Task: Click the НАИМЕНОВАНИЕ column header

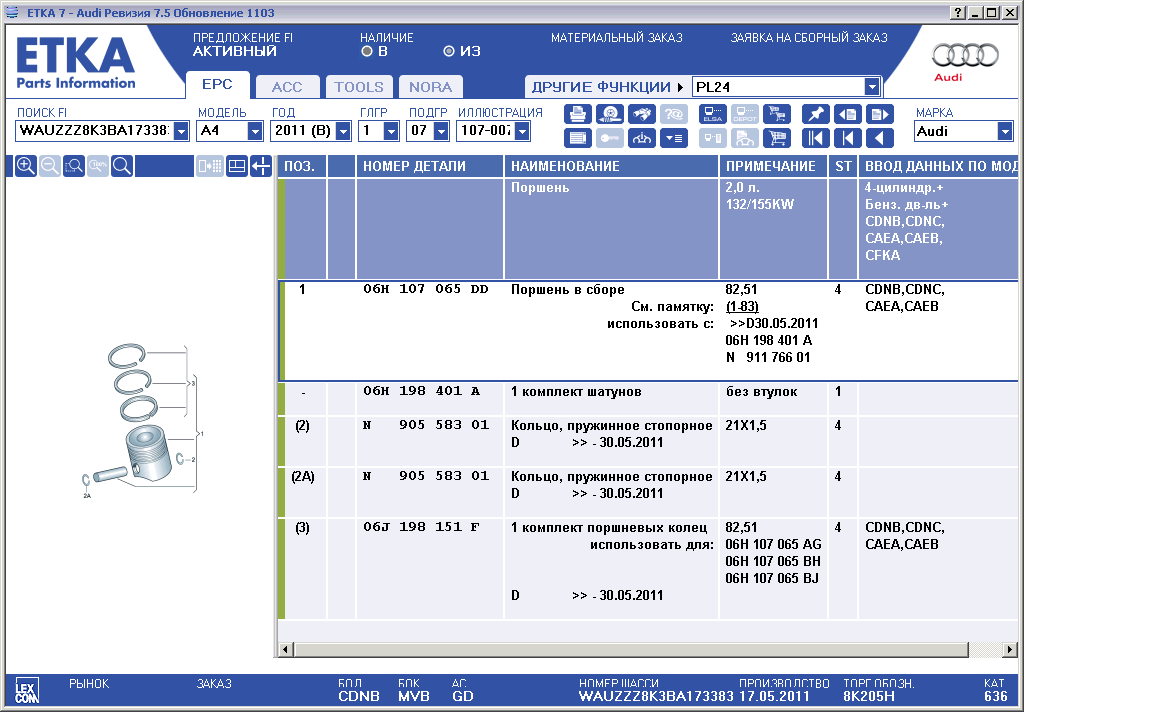Action: tap(611, 166)
